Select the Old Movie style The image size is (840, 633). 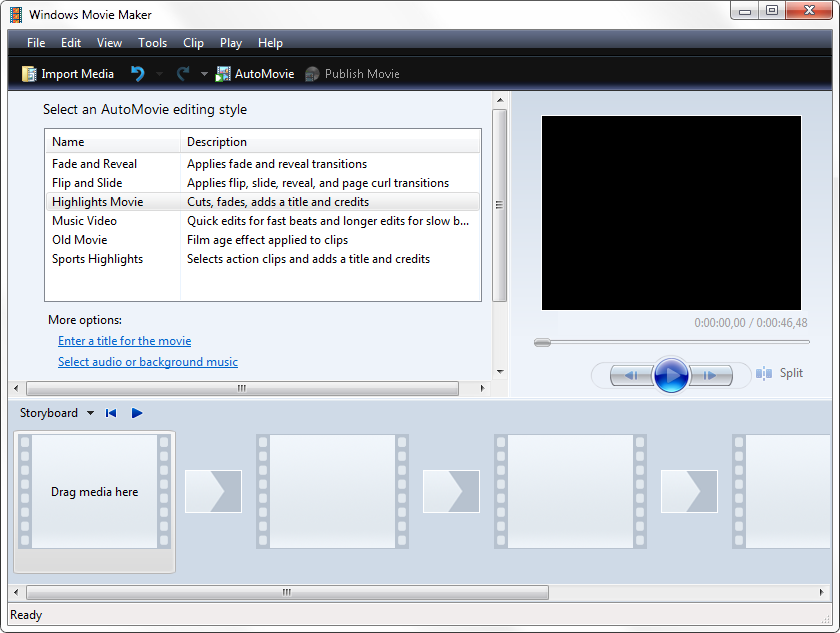(x=262, y=240)
